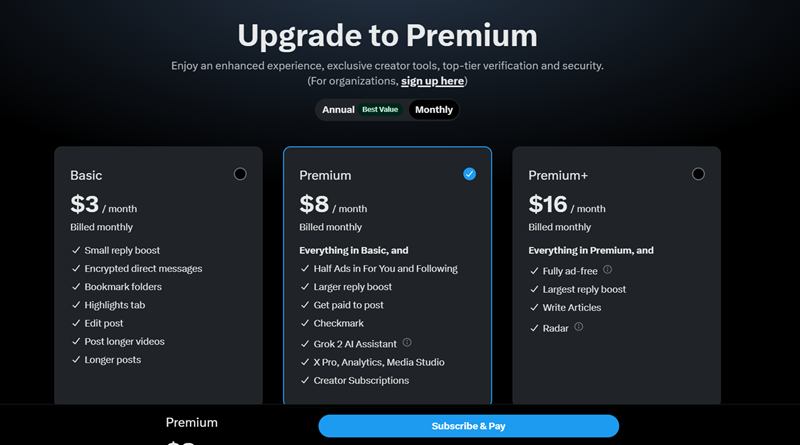
Task: Click the info icon beside Radar
Action: pyautogui.click(x=579, y=326)
